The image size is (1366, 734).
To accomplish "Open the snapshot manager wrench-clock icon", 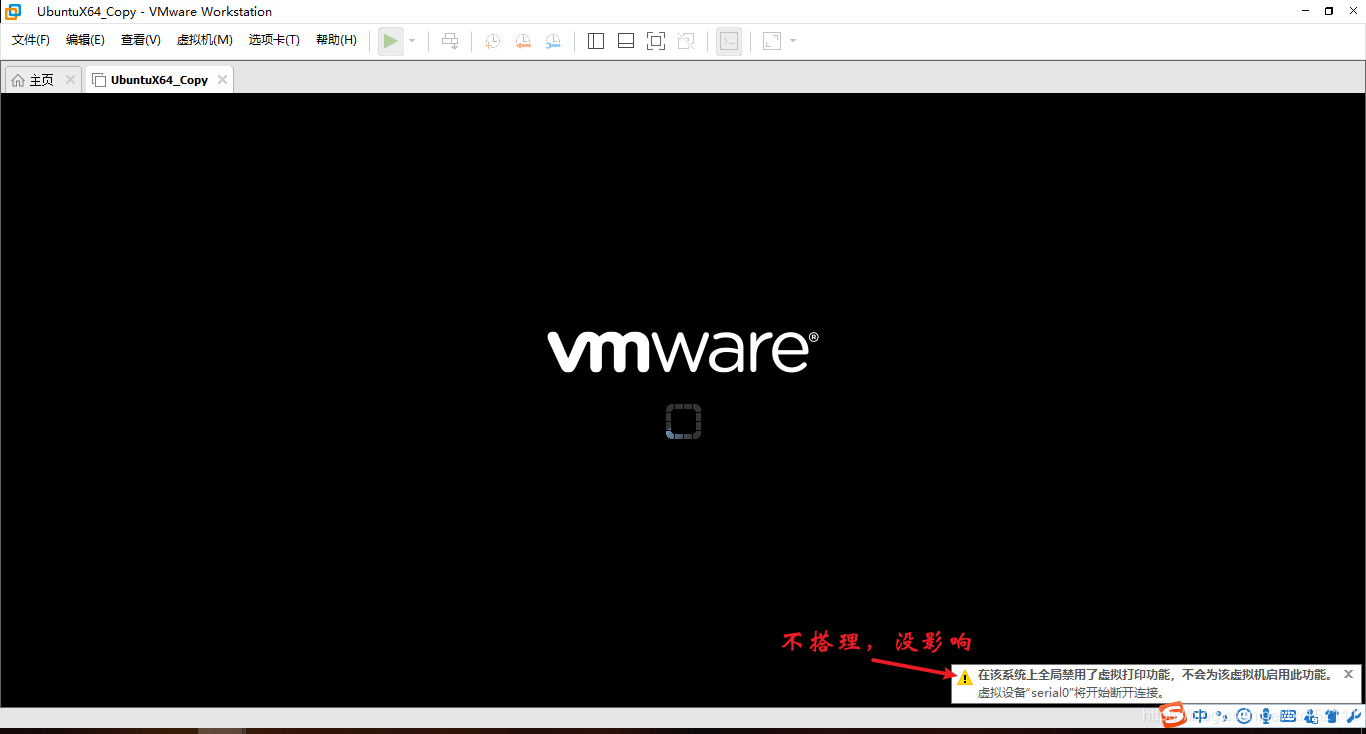I will (553, 41).
